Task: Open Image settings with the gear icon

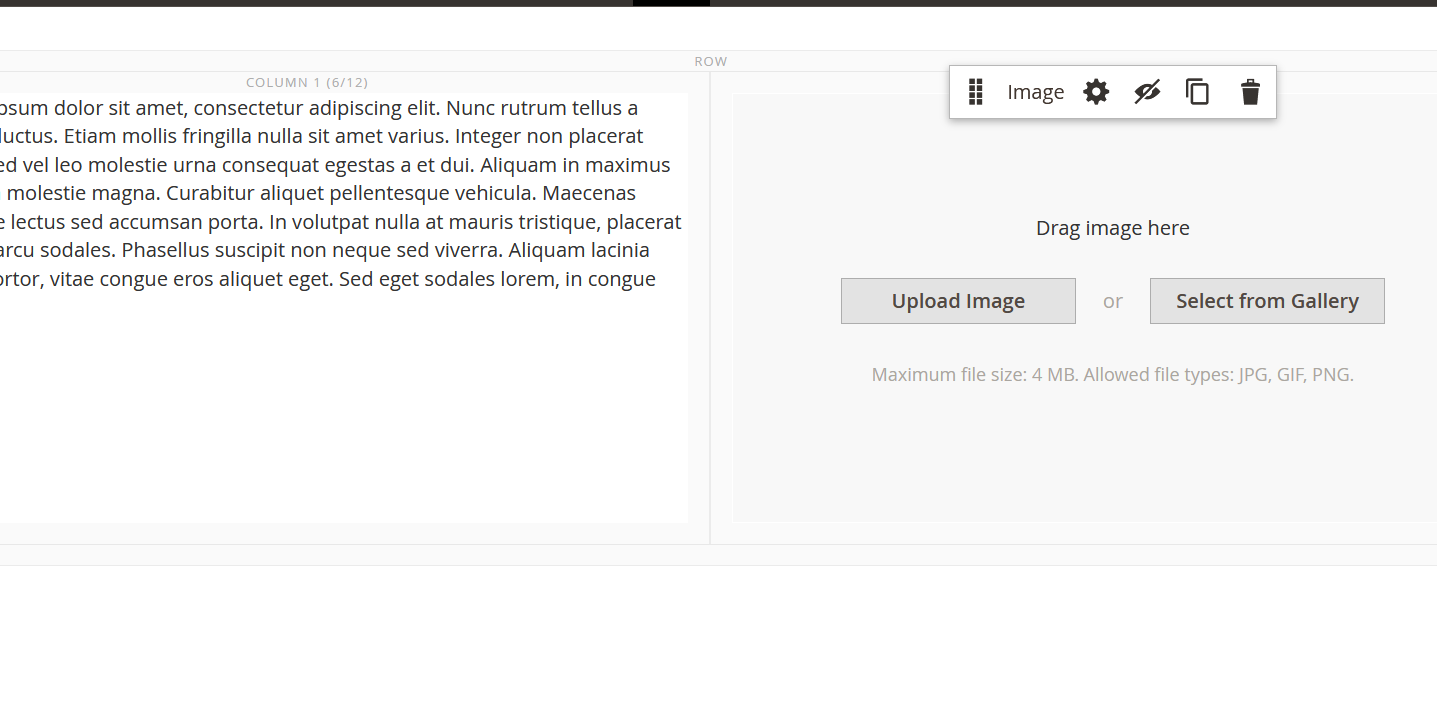Action: (1096, 92)
